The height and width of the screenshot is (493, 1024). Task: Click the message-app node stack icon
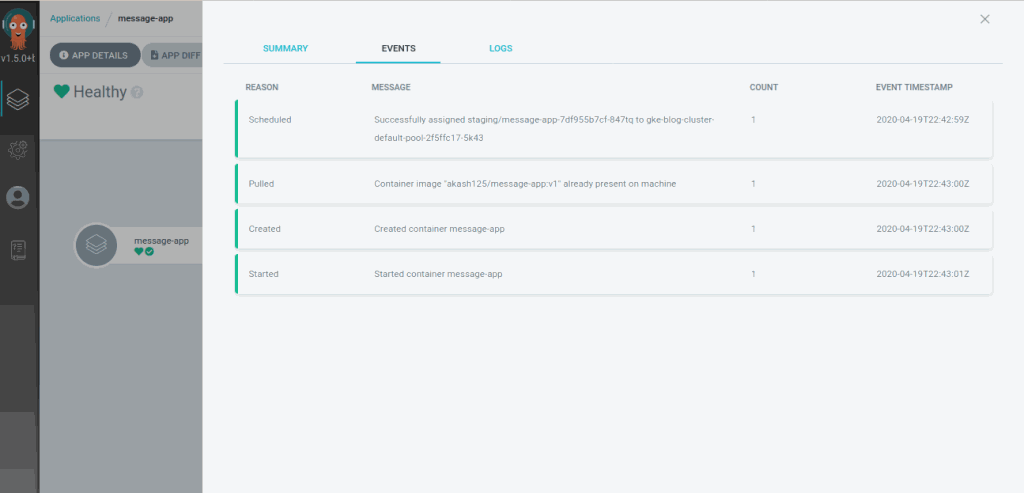click(x=96, y=246)
